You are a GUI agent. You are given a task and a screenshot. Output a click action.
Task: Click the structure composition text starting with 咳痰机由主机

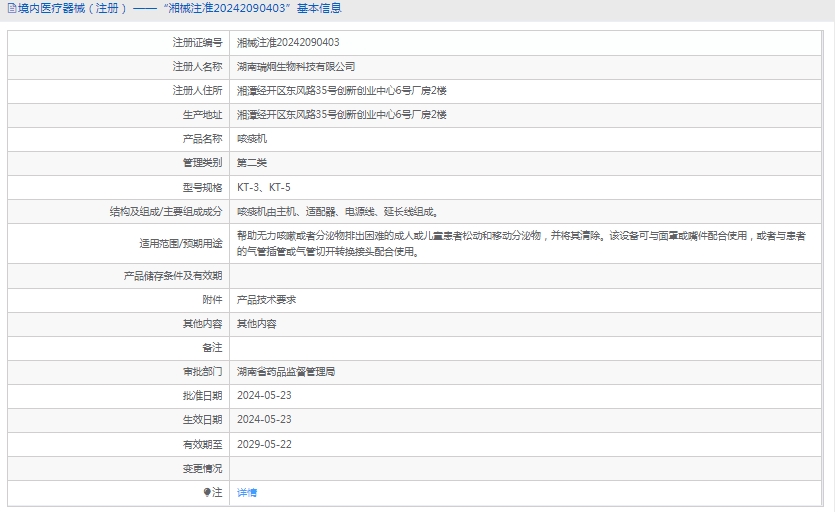[x=337, y=212]
